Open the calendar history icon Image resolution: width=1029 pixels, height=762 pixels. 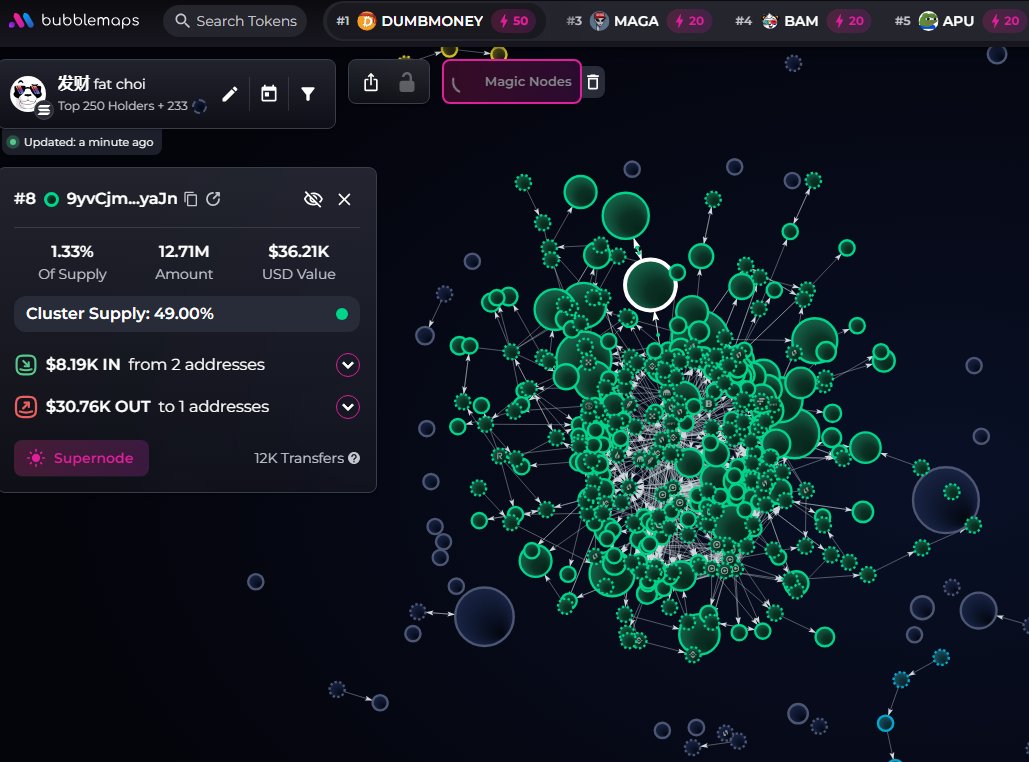(x=269, y=94)
